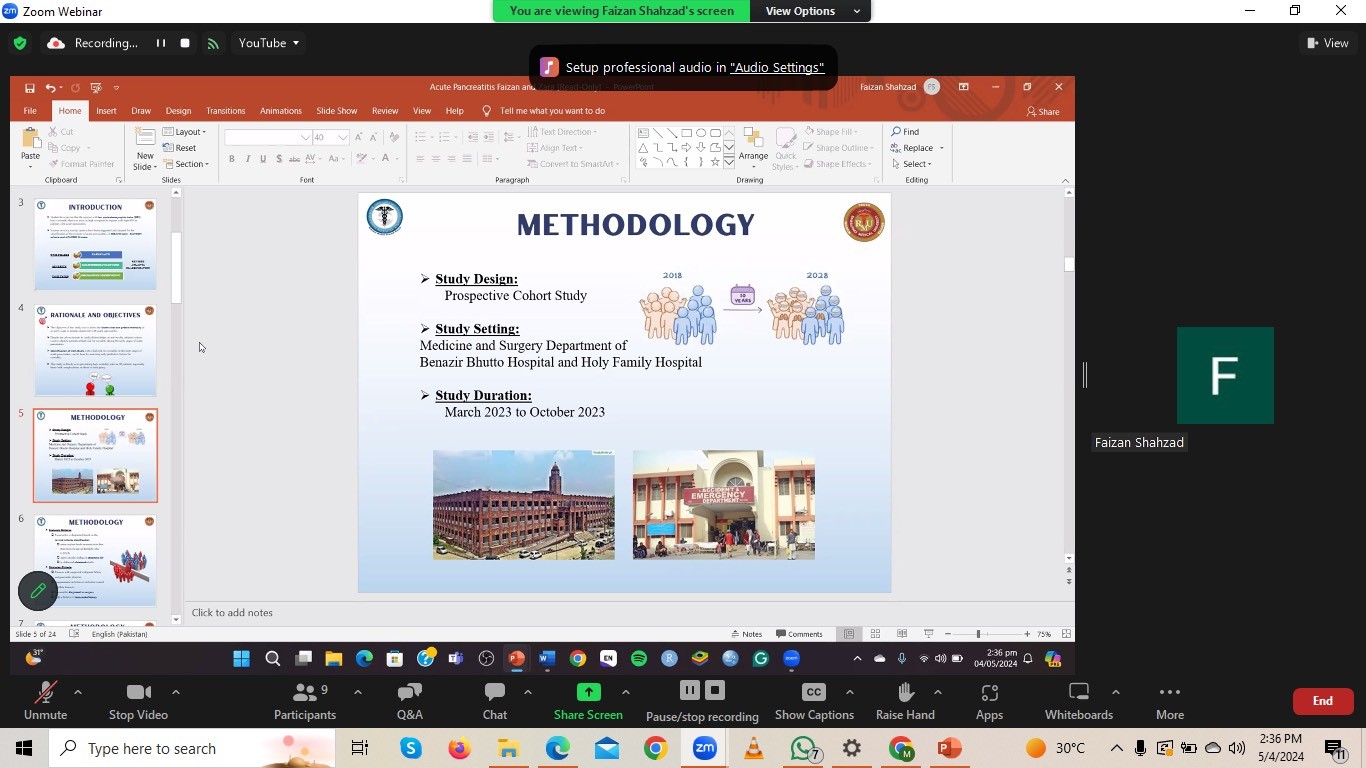This screenshot has width=1366, height=768.
Task: Select the Insert ribbon tab
Action: (106, 111)
